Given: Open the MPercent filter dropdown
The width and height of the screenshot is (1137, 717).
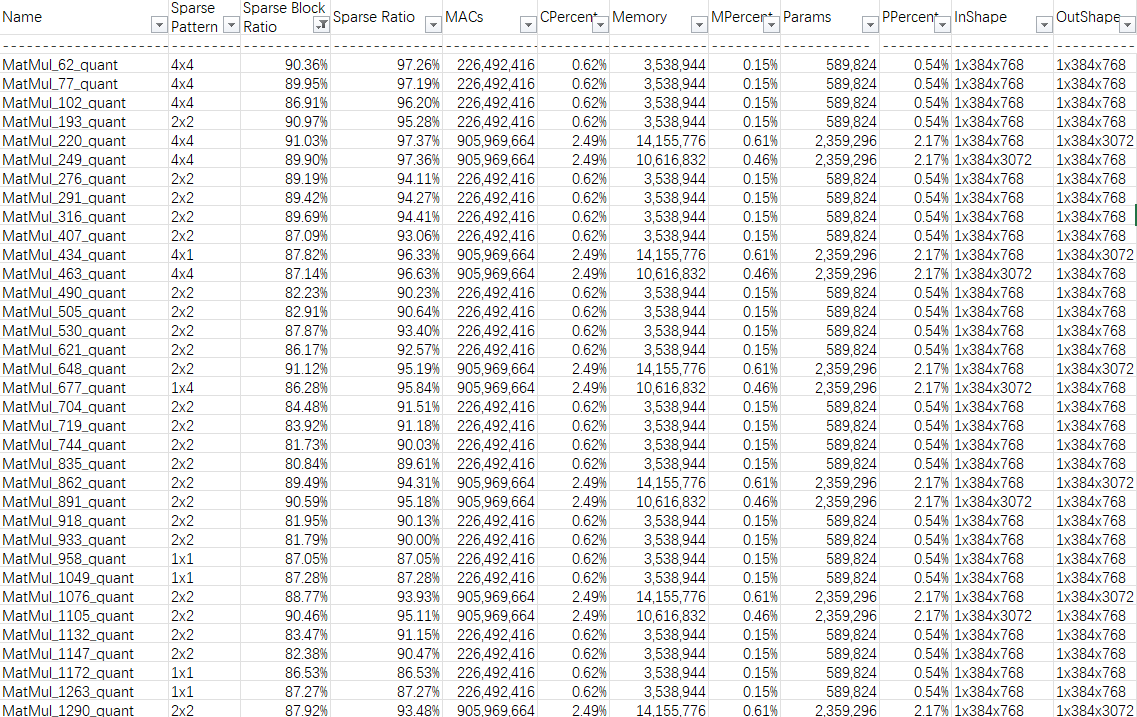Looking at the screenshot, I should tap(772, 25).
